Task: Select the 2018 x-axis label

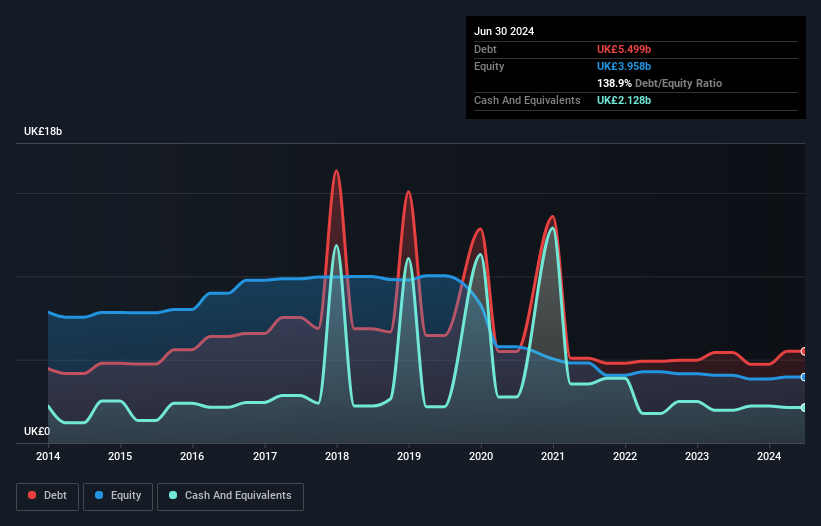Action: point(337,456)
